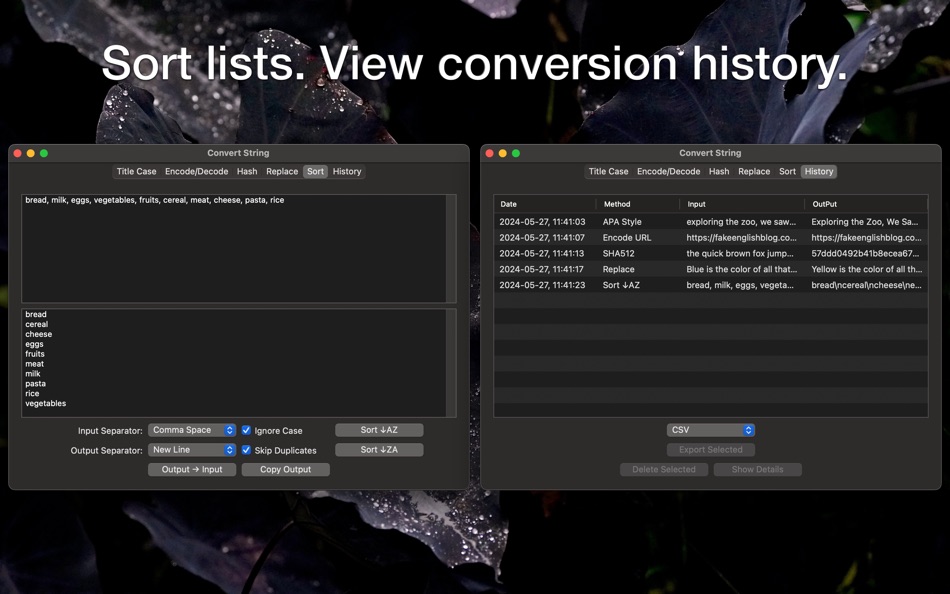Switch to Sort tab in right window
Image resolution: width=950 pixels, height=594 pixels.
(x=788, y=172)
